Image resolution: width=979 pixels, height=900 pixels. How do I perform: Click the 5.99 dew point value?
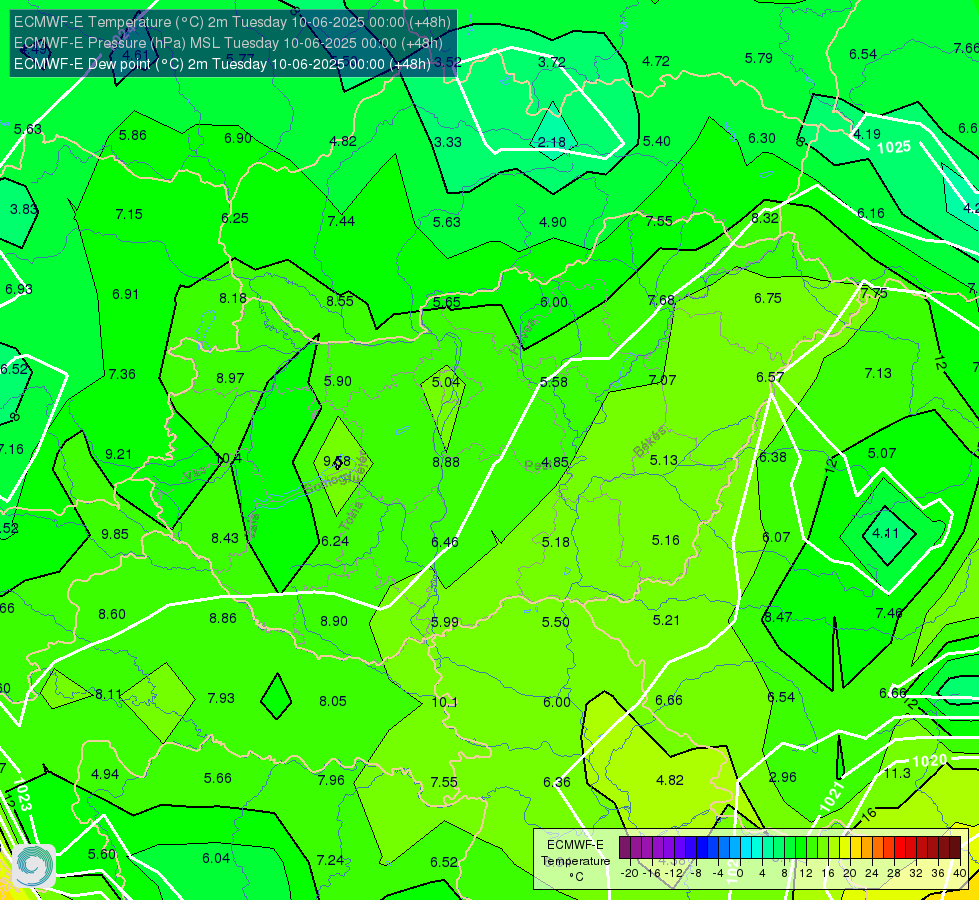pos(445,623)
